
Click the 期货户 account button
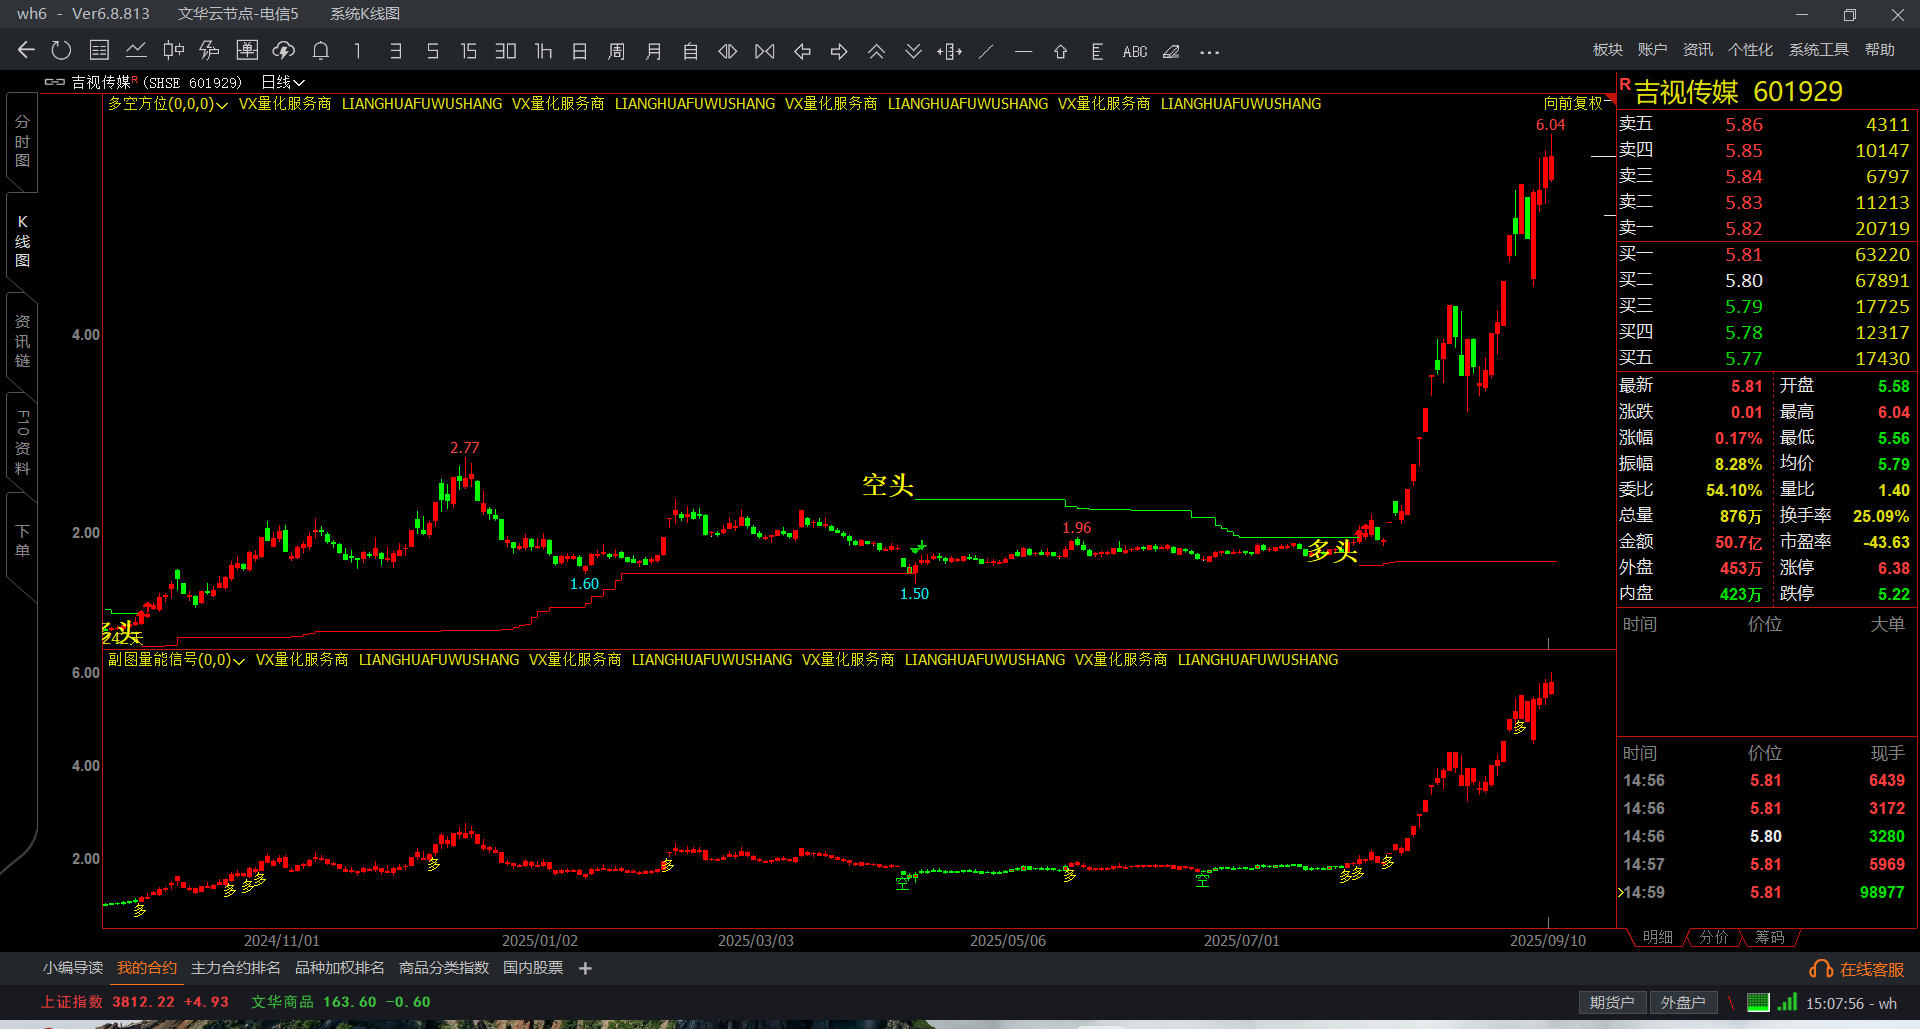pos(1611,1002)
